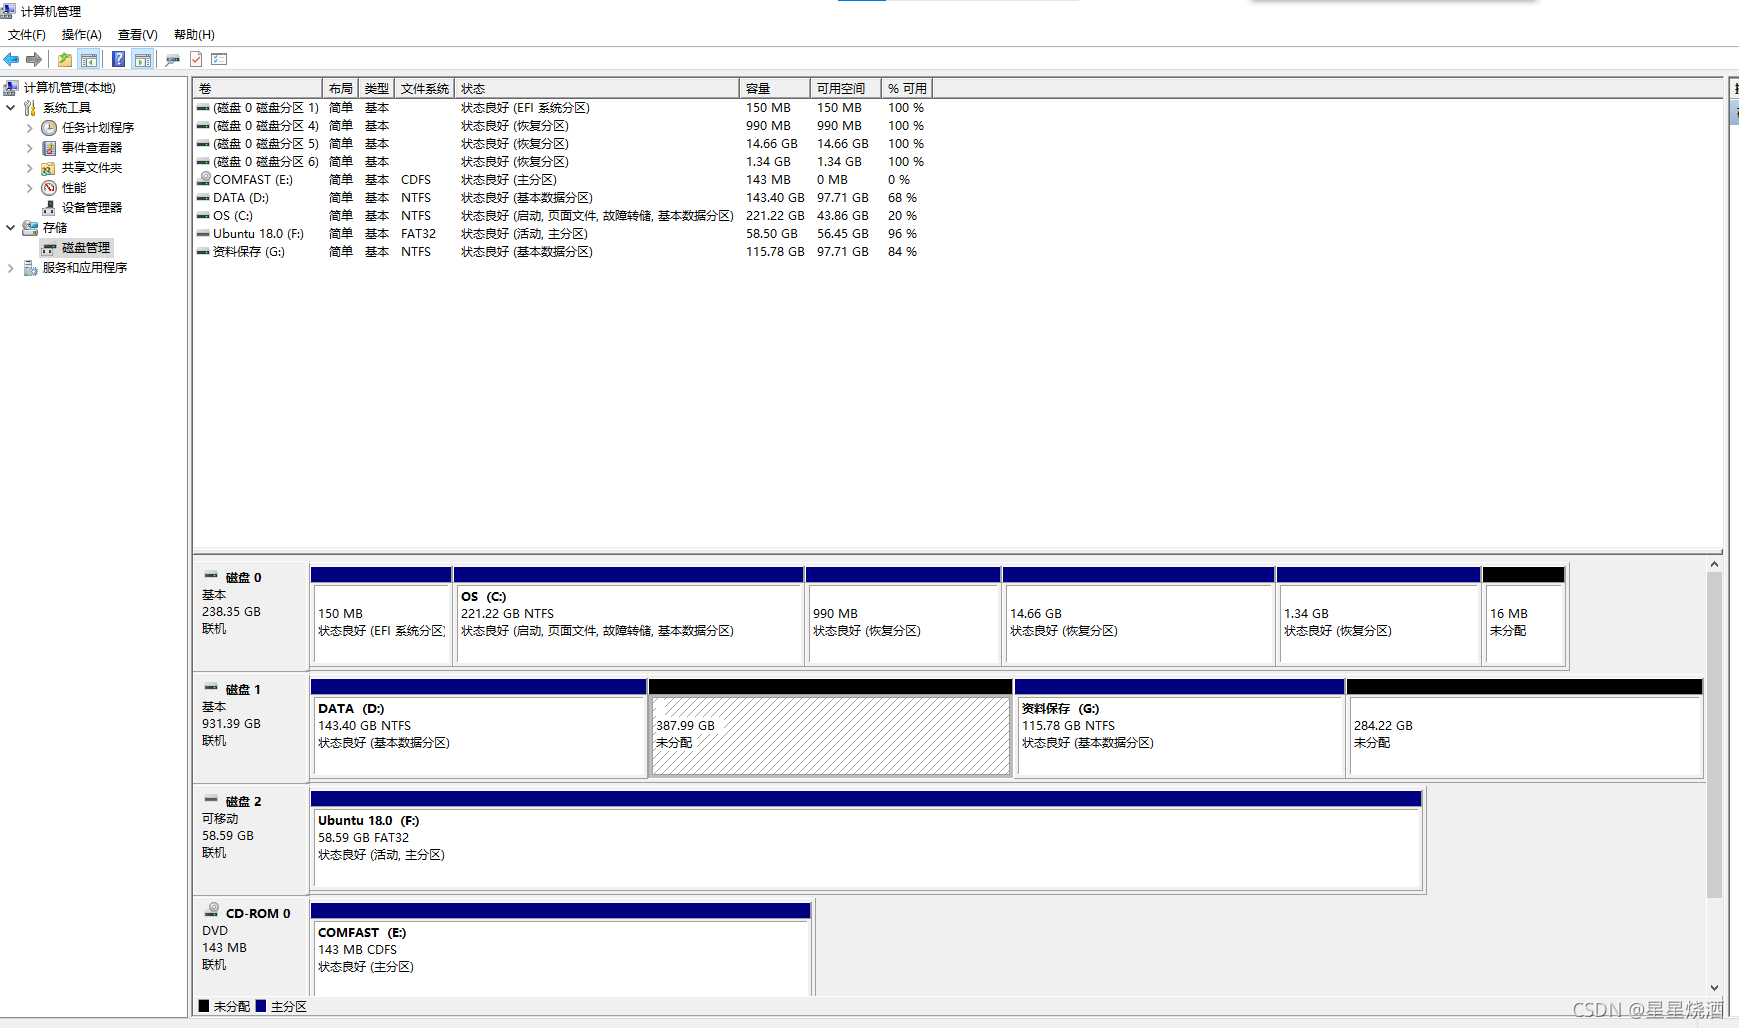Screen dimensions: 1739x1028
Task: Sort by the % 可用 column header
Action: [x=907, y=89]
